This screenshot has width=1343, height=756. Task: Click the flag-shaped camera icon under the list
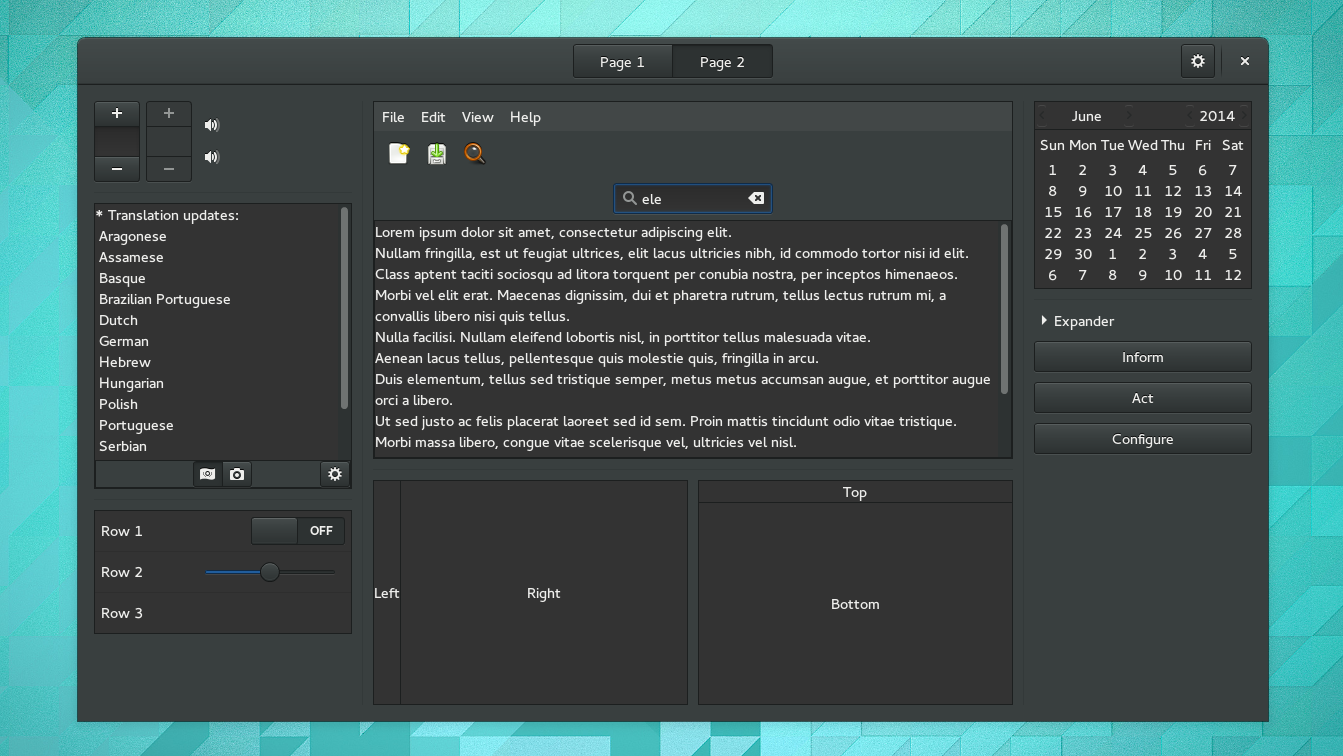tap(207, 474)
